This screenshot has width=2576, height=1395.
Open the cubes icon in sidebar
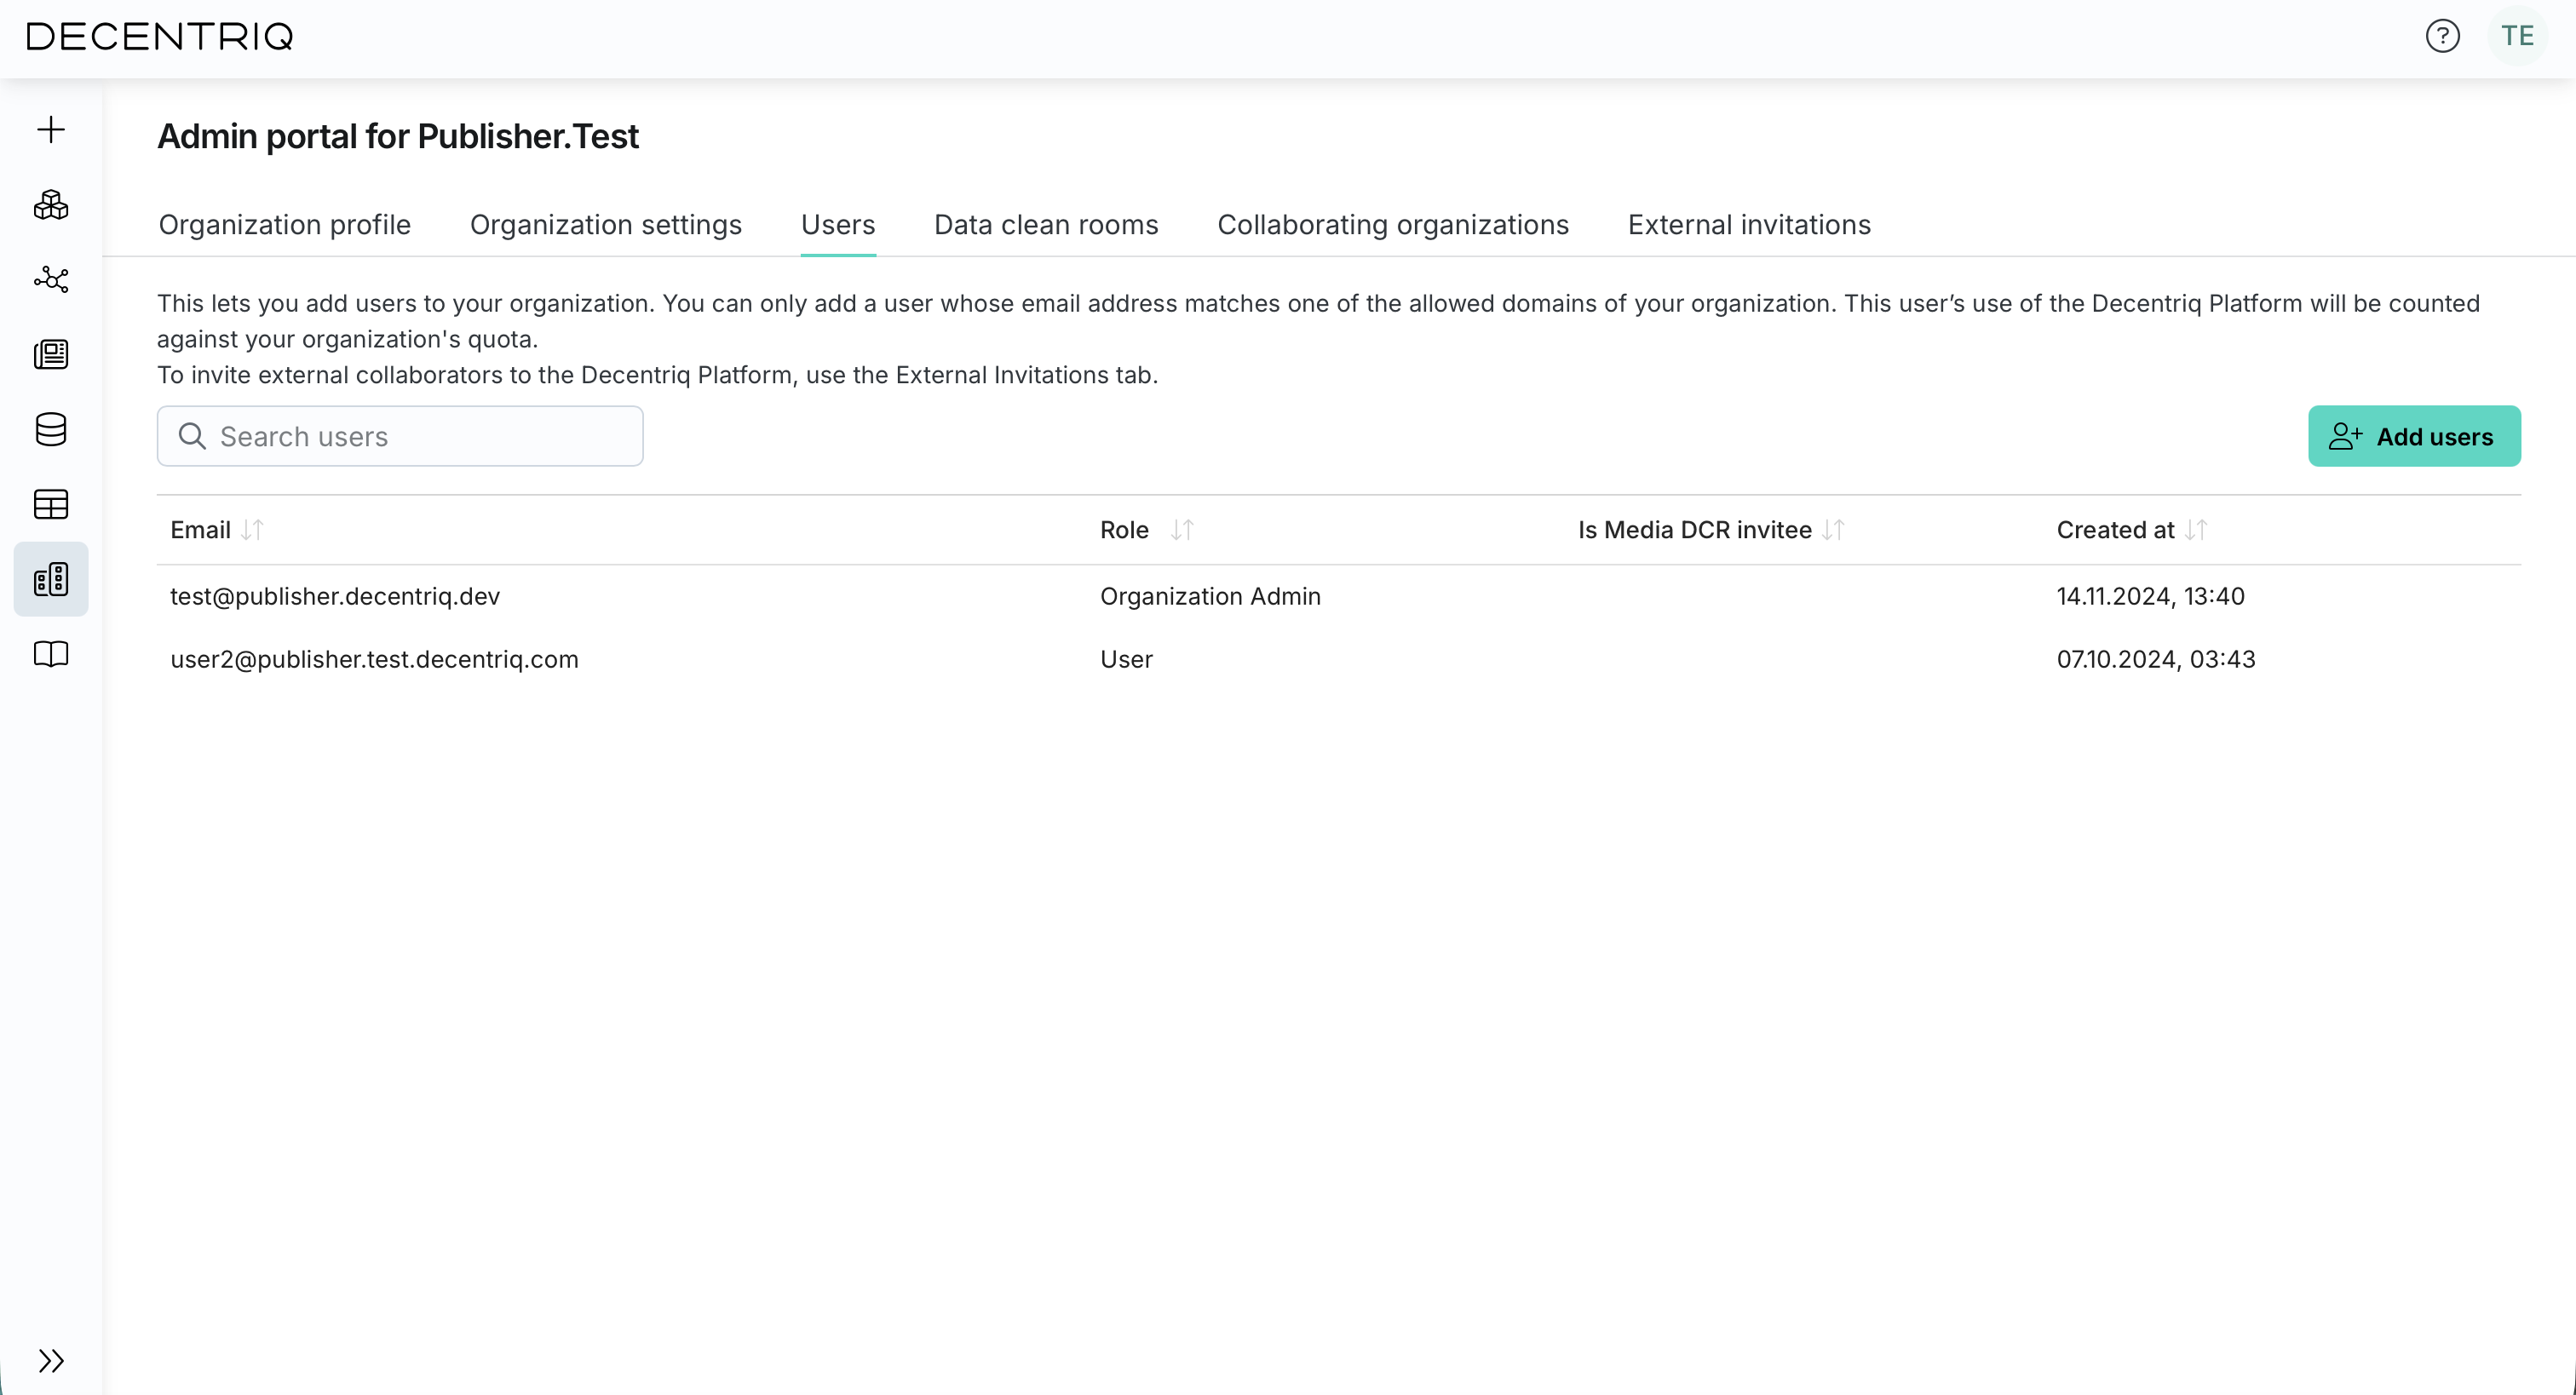coord(51,205)
